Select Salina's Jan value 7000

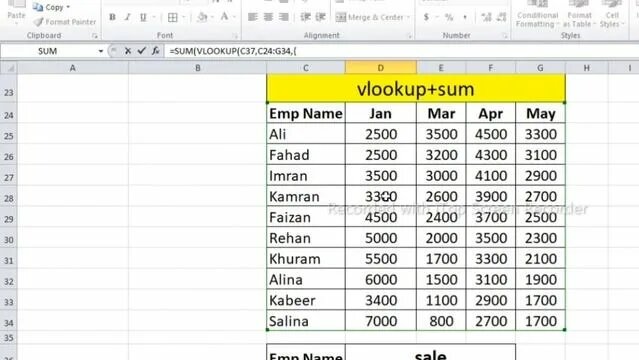click(x=381, y=321)
